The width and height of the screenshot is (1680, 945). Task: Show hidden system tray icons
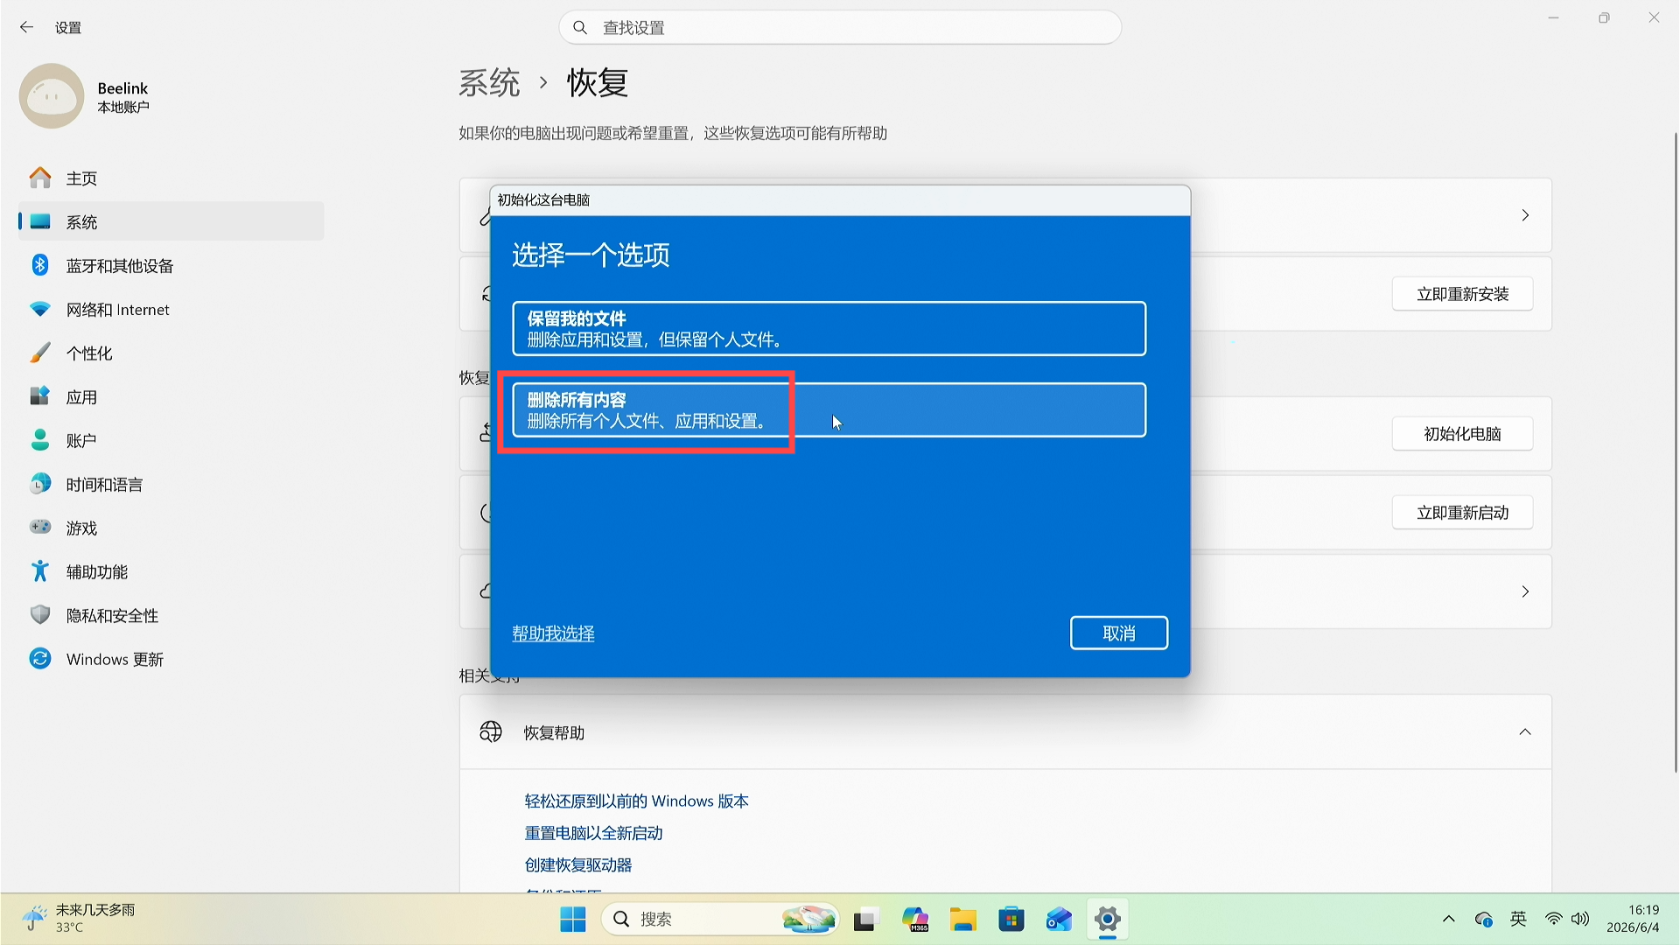1448,919
